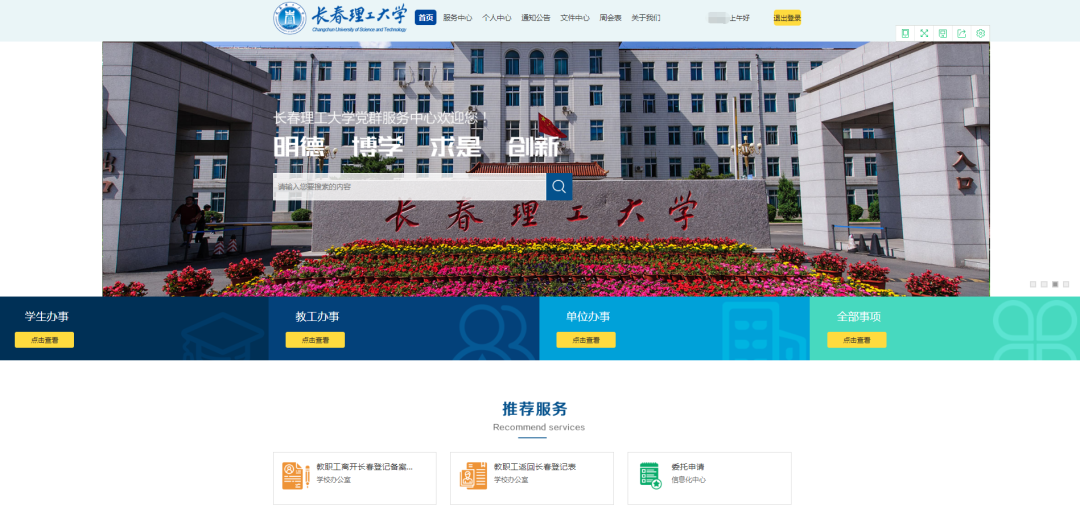Select the fourth banner carousel dot
1080x510 pixels.
point(1066,284)
